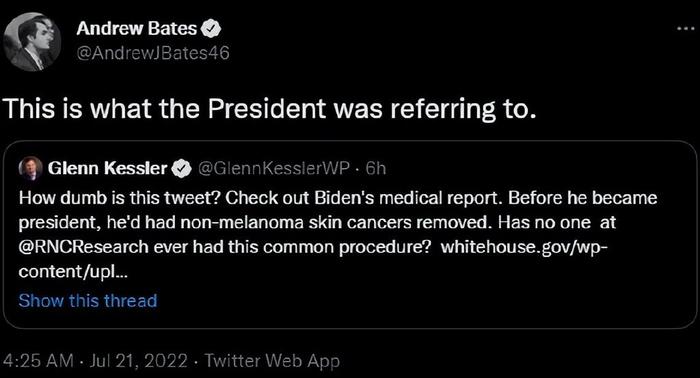Click the 4:25 AM Jul 21, 2022 timestamp
Image resolution: width=700 pixels, height=378 pixels.
[95, 361]
